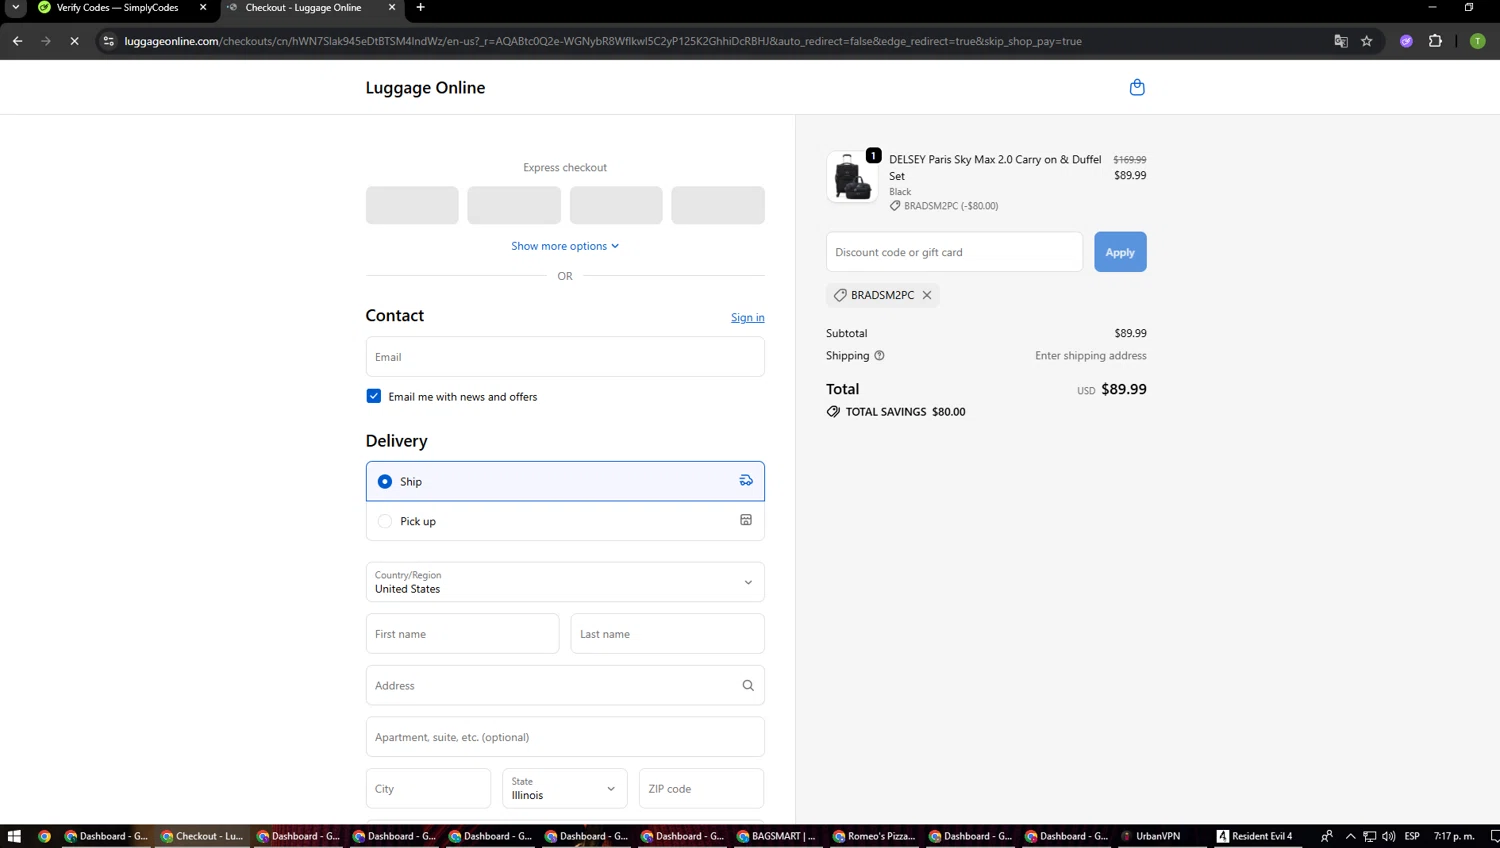Click the TOTAL SAVINGS $80.00 text
The height and width of the screenshot is (848, 1500).
point(905,412)
